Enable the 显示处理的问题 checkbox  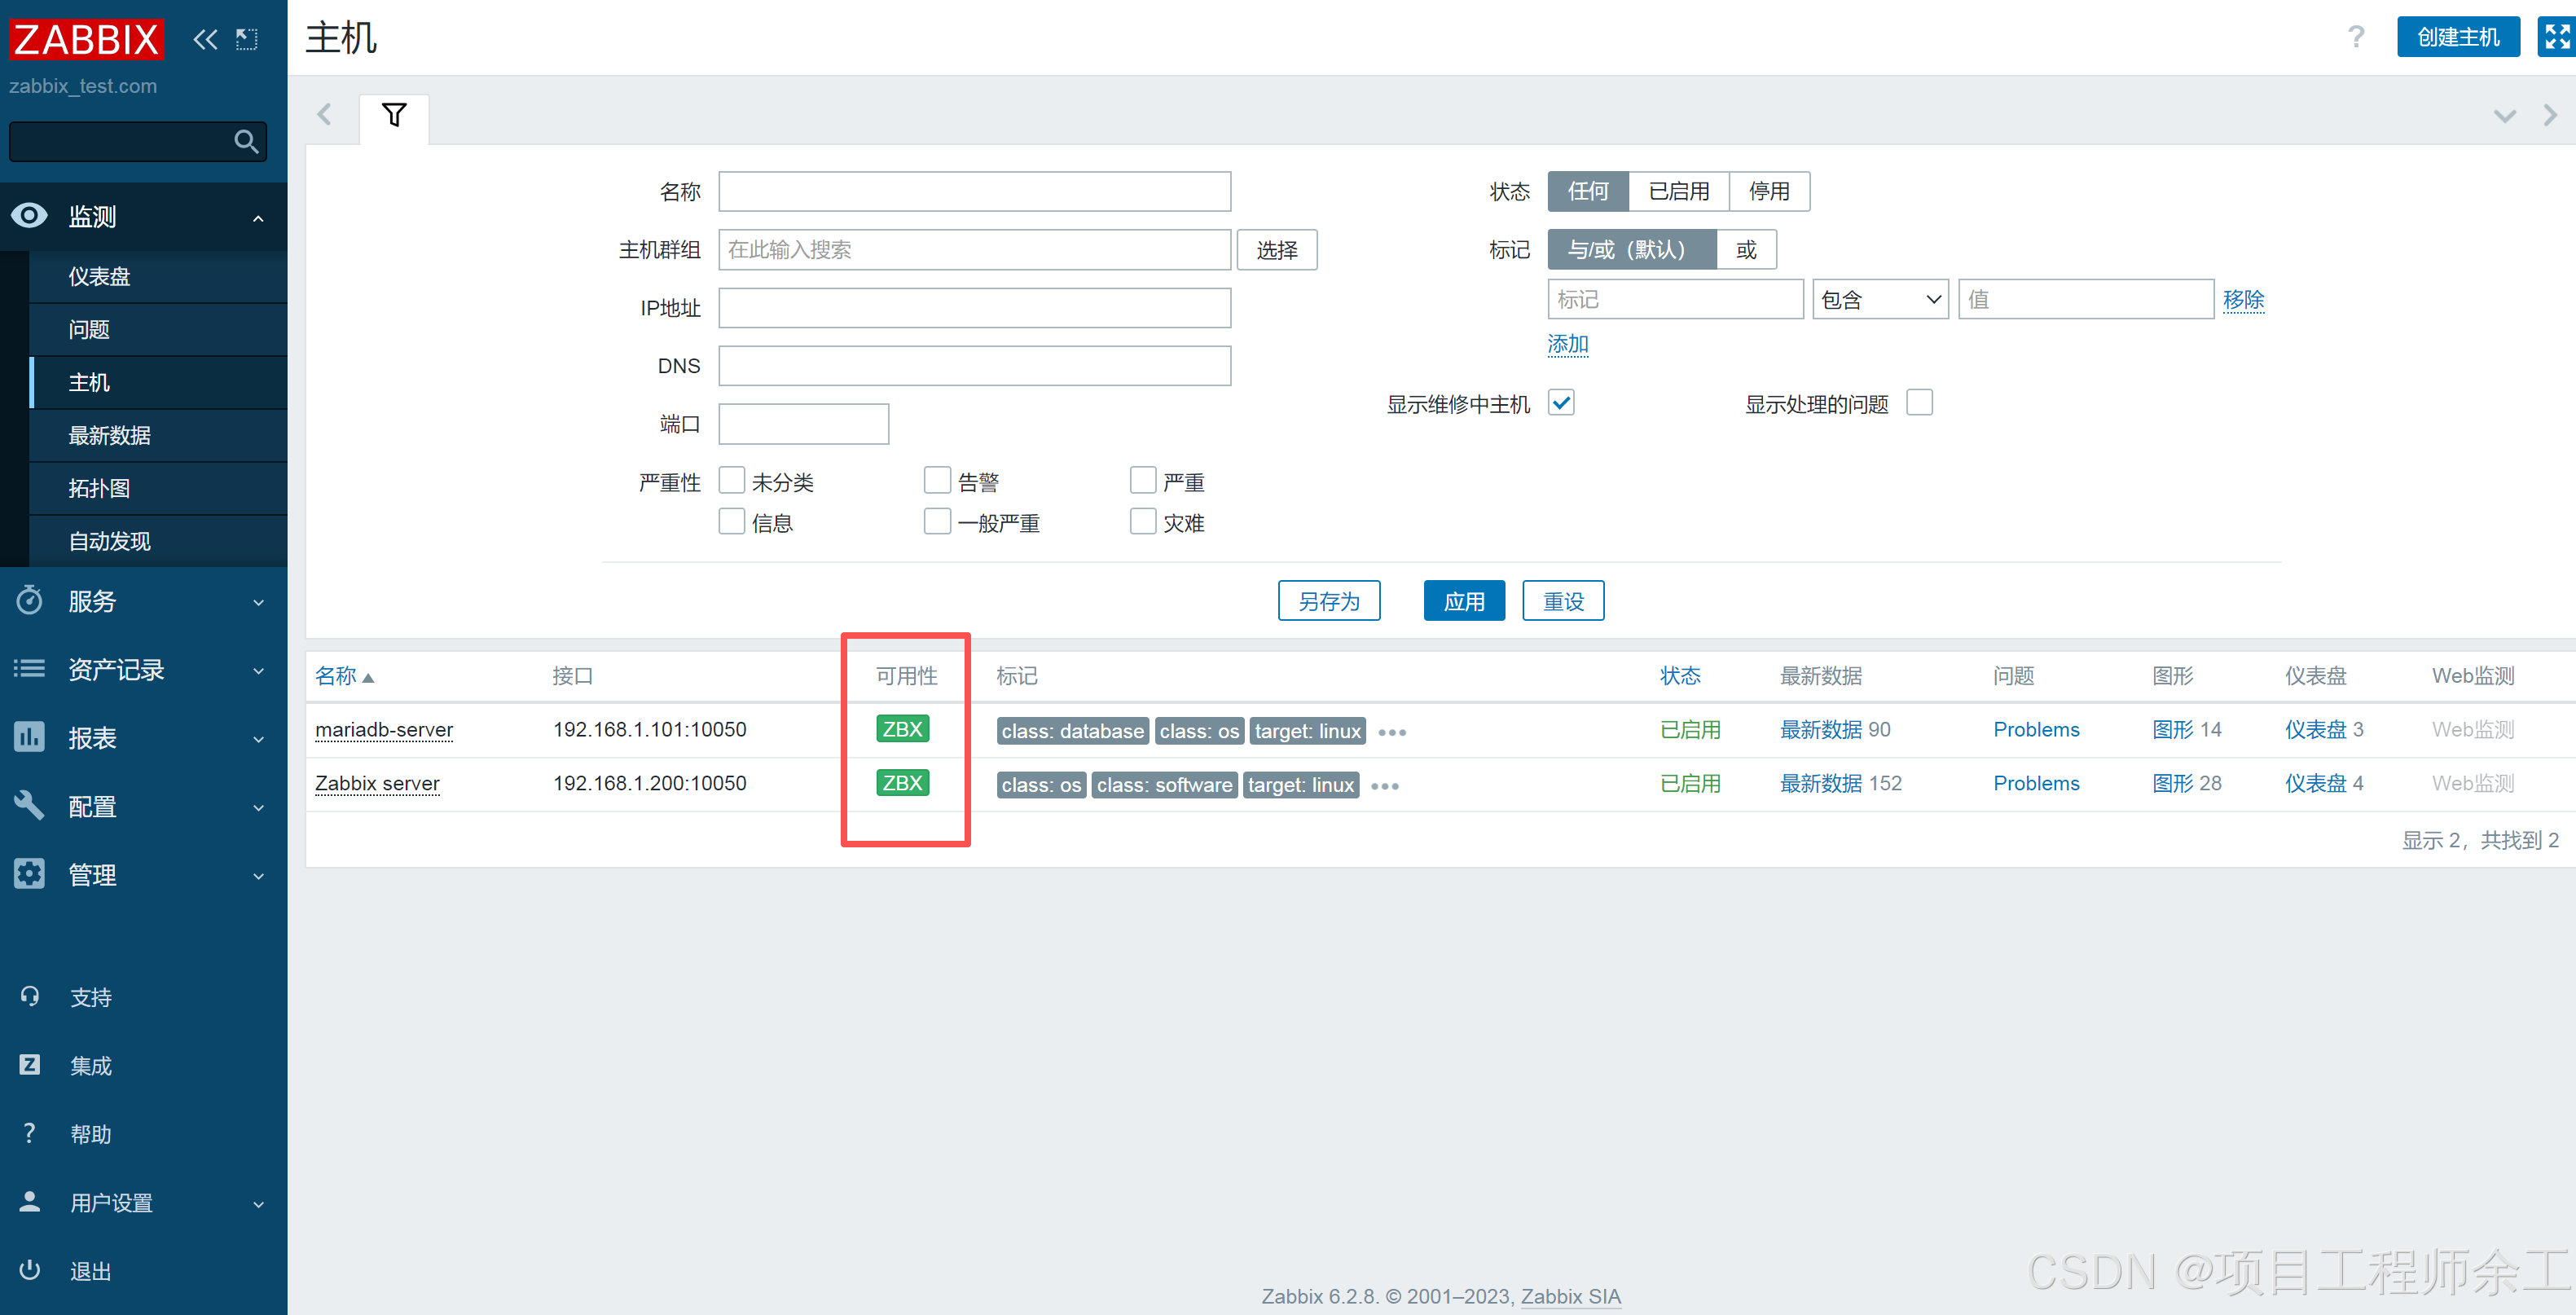(x=1919, y=403)
